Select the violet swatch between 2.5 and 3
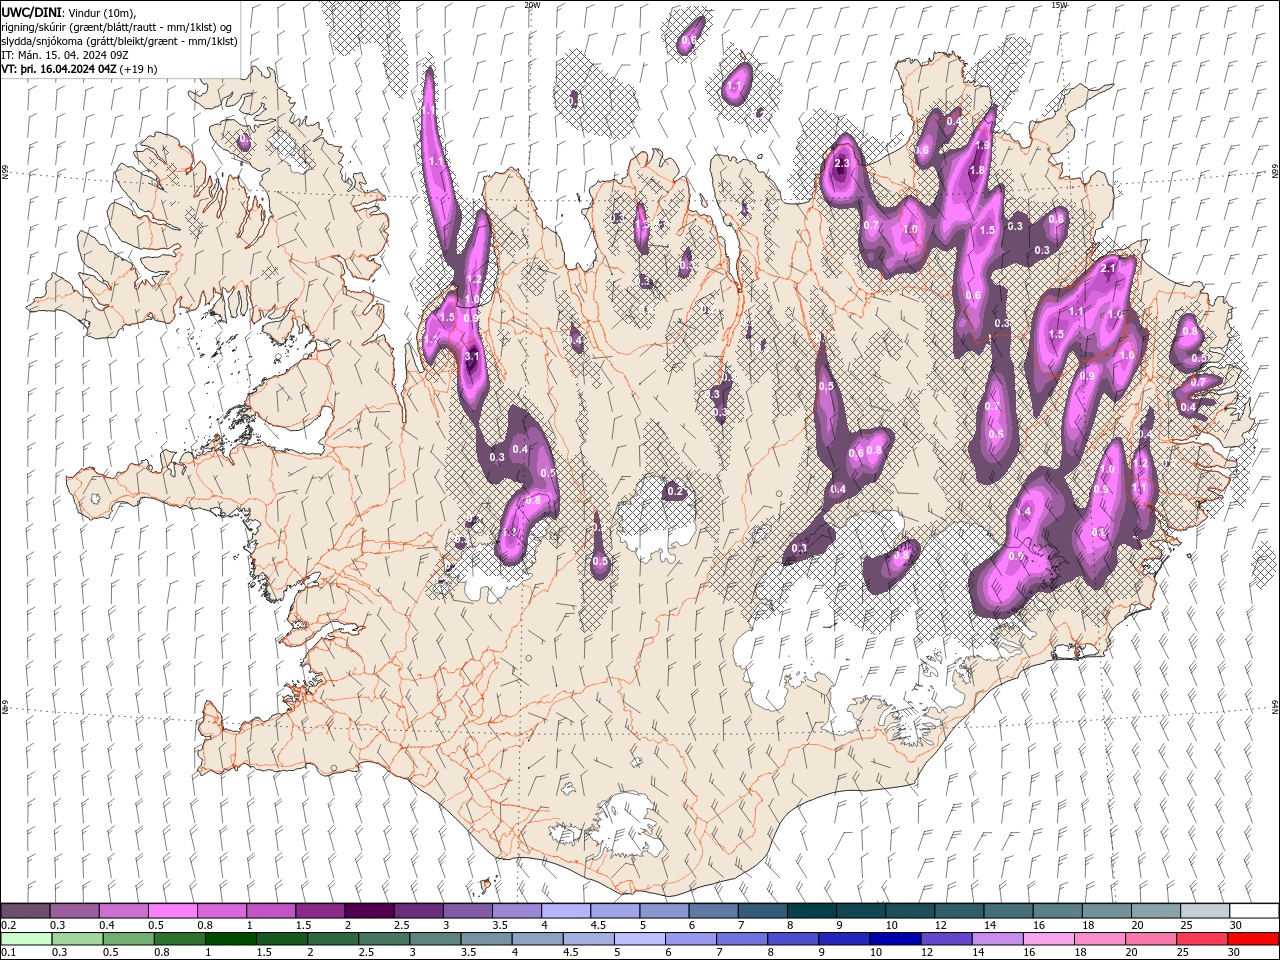This screenshot has height=960, width=1280. pos(417,911)
